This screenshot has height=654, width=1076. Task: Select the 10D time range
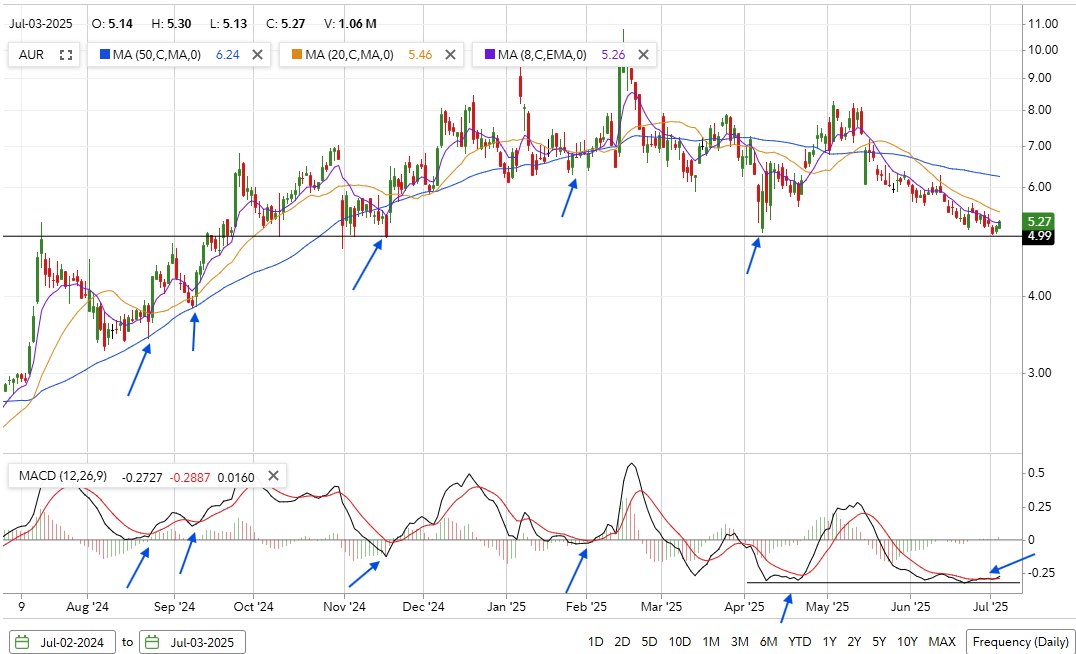click(679, 642)
